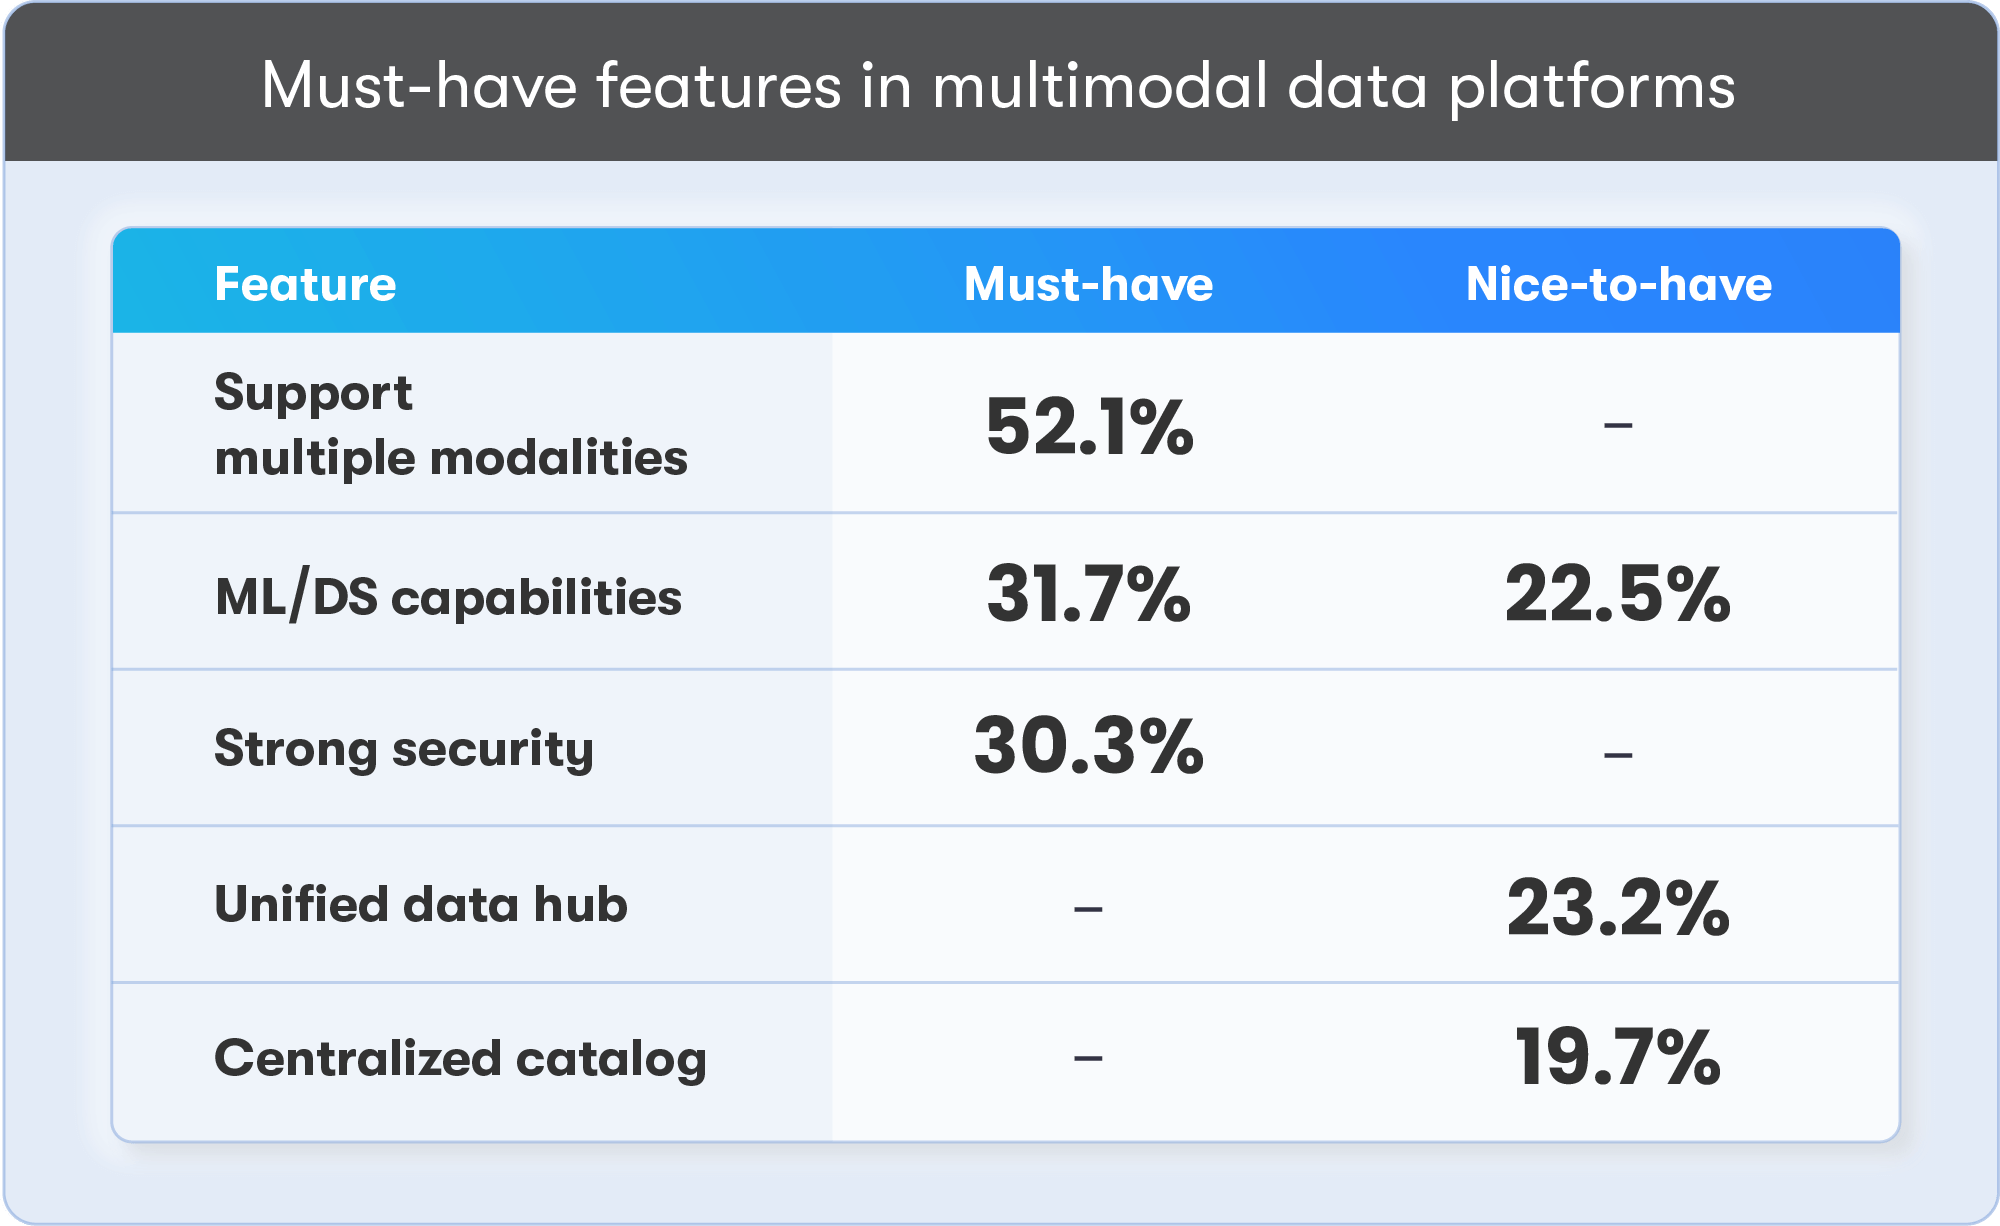Screen dimensions: 2000x1226
Task: Select the Strong security row label
Action: pos(404,749)
